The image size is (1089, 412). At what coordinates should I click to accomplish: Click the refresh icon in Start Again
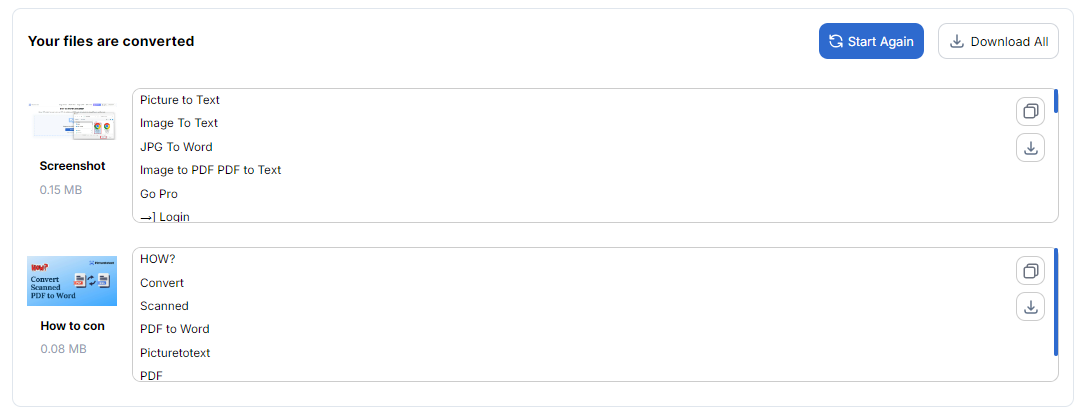836,42
